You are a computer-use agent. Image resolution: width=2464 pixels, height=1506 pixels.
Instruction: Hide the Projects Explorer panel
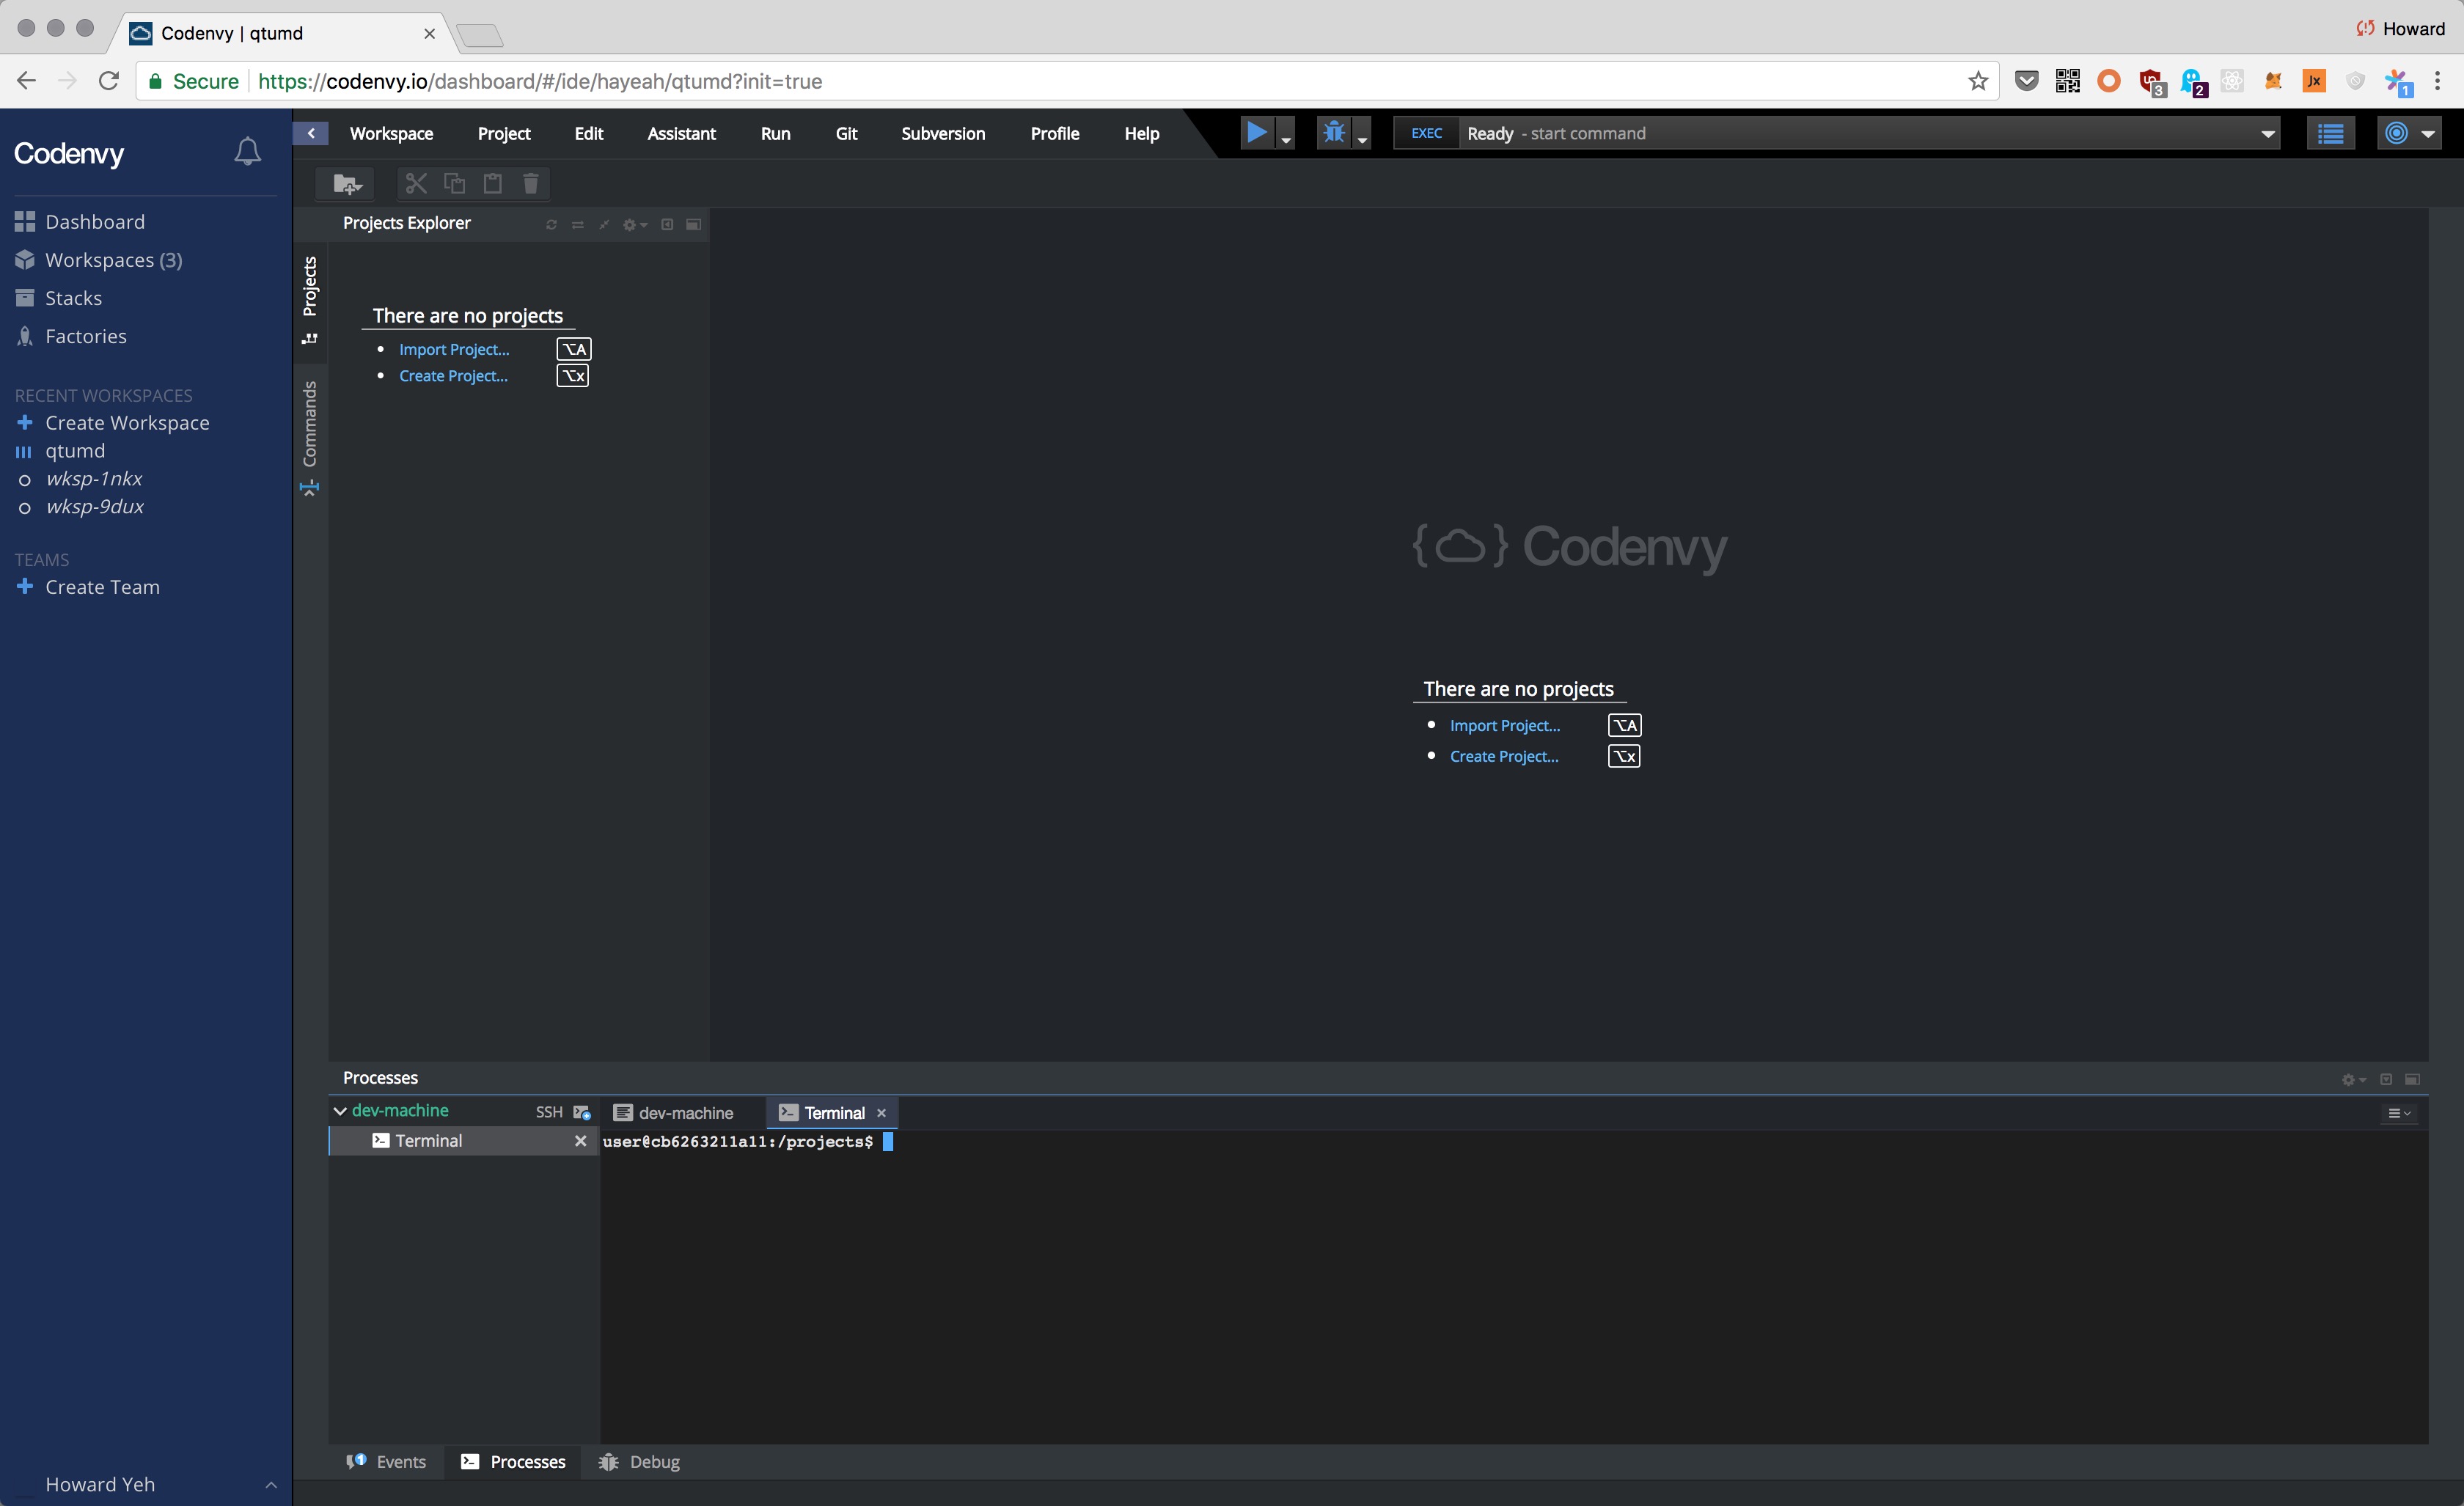[x=667, y=225]
